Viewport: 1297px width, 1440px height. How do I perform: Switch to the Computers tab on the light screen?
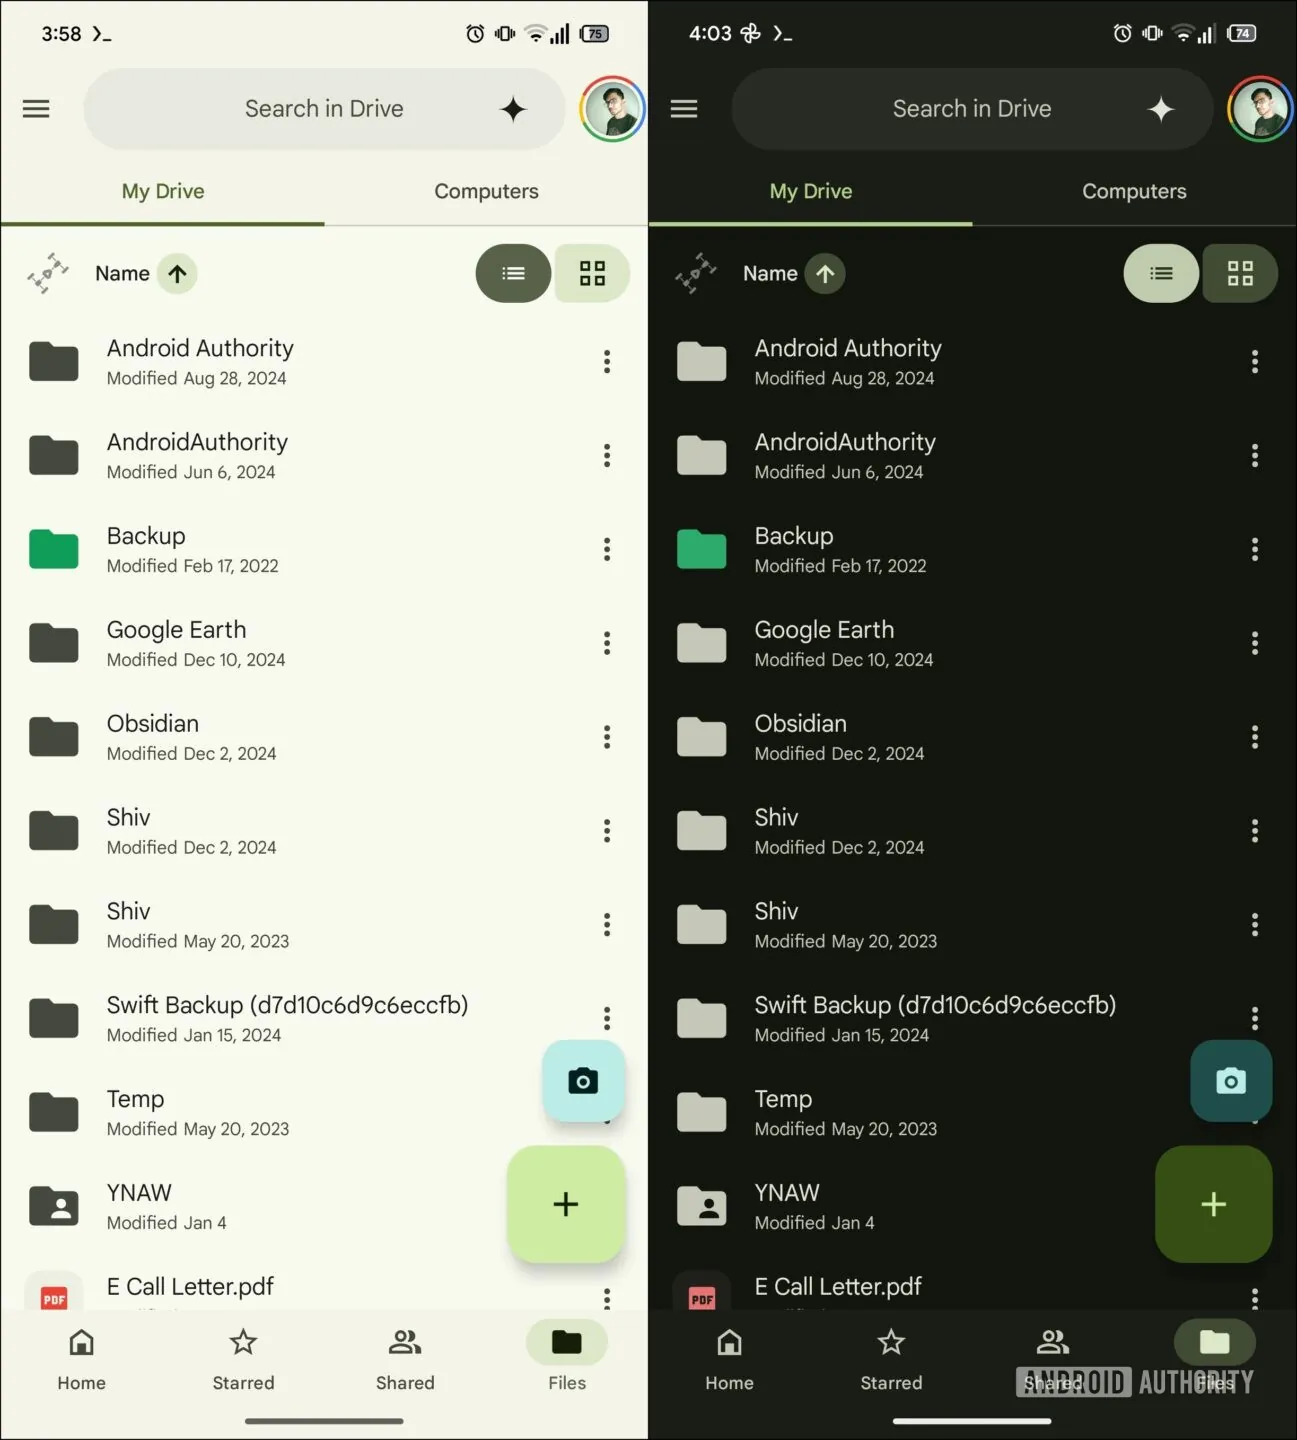pos(486,191)
